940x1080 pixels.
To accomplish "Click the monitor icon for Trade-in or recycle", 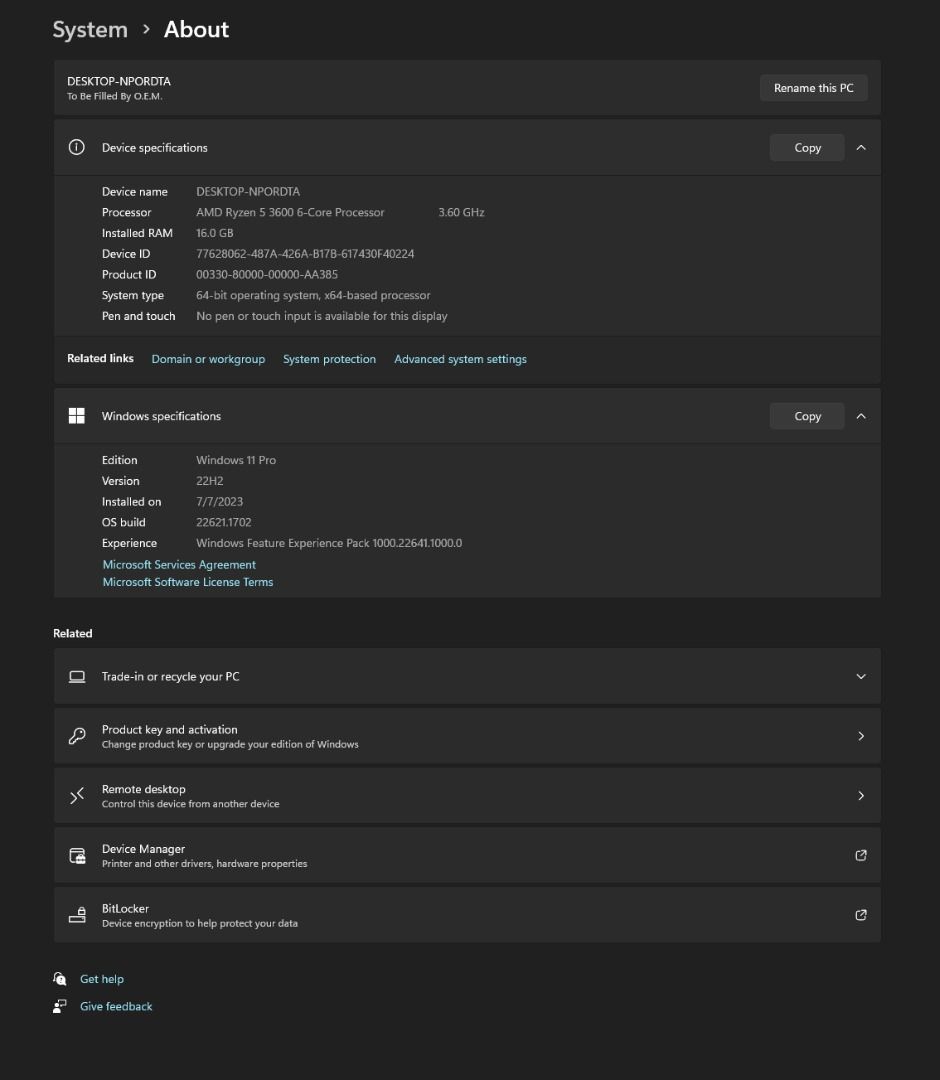I will point(77,676).
